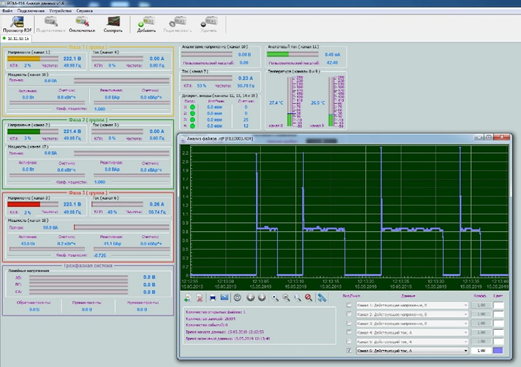Image resolution: width=521 pixels, height=367 pixels.
Task: Click the white colour swatch for Канал 3
Action: pos(498,323)
